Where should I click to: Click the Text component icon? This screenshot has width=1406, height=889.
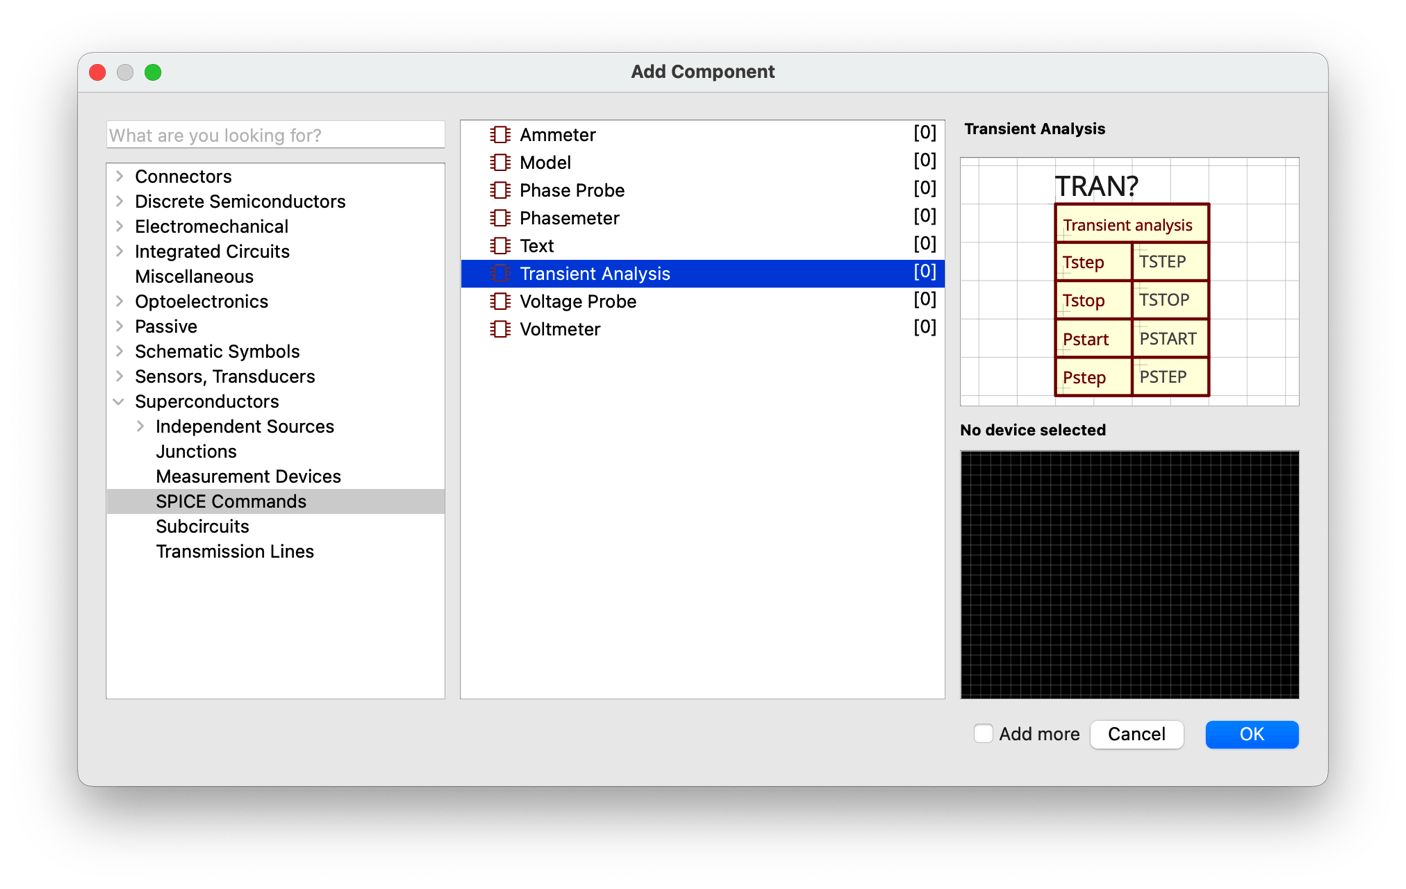pos(500,246)
